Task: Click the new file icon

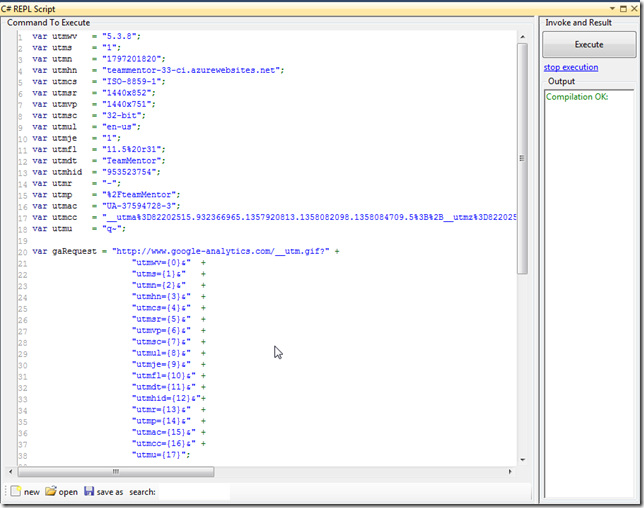Action: pos(17,491)
